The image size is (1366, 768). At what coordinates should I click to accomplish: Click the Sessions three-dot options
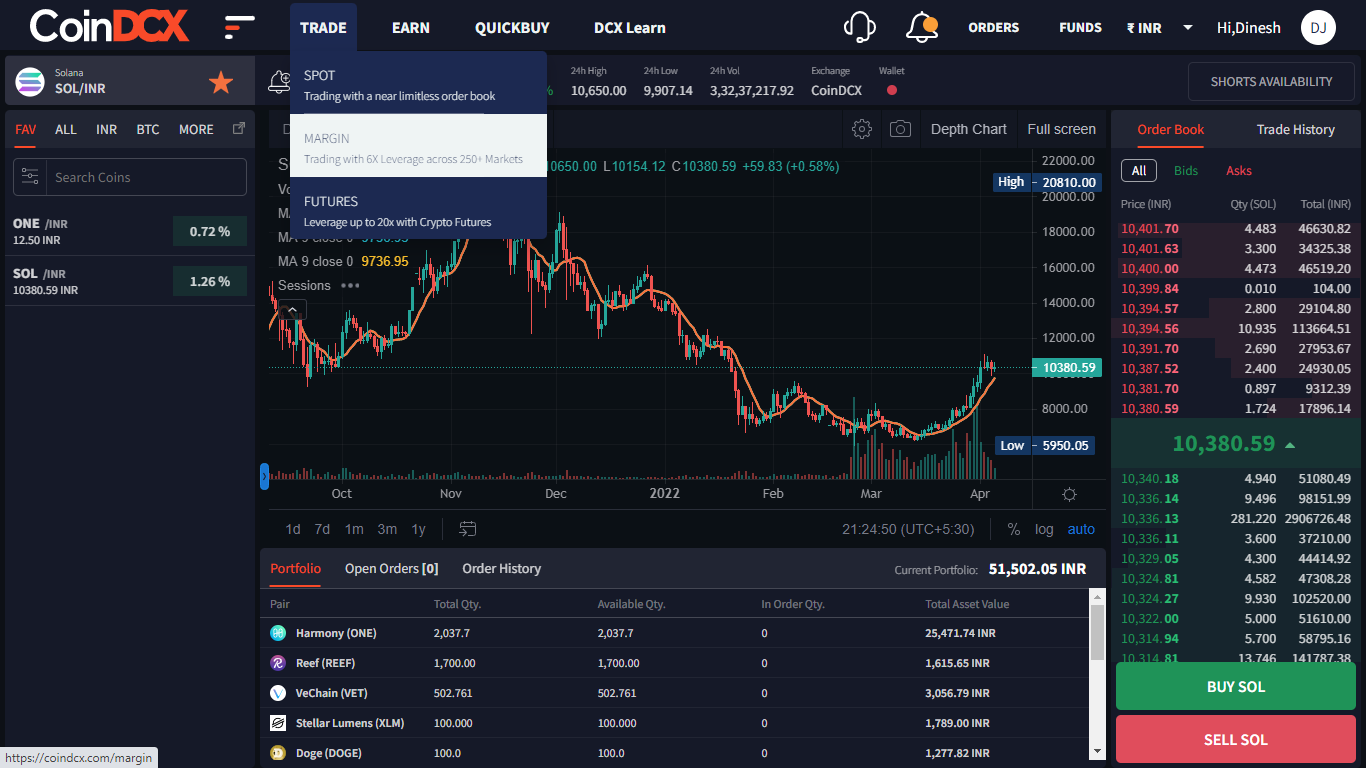(x=350, y=285)
